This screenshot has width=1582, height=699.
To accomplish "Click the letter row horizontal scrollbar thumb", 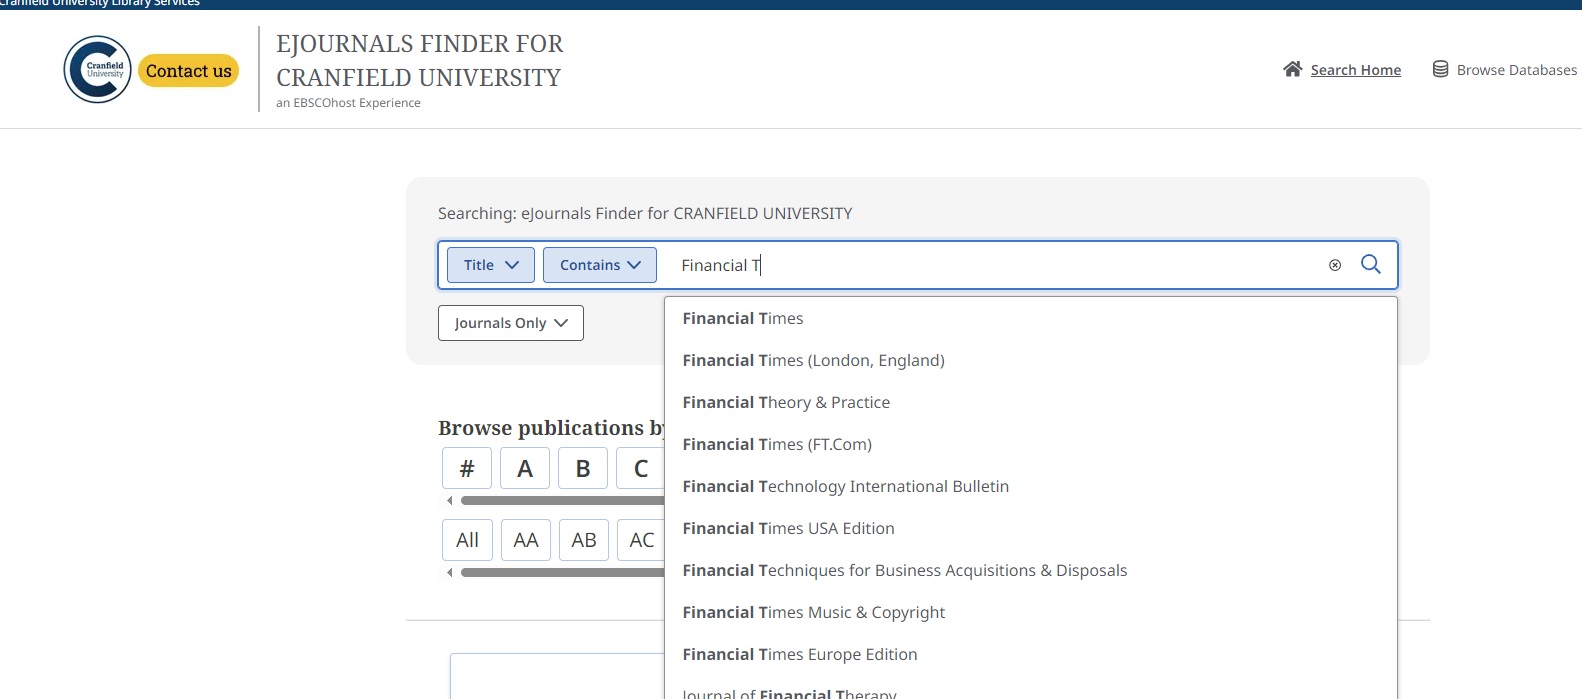I will (563, 501).
